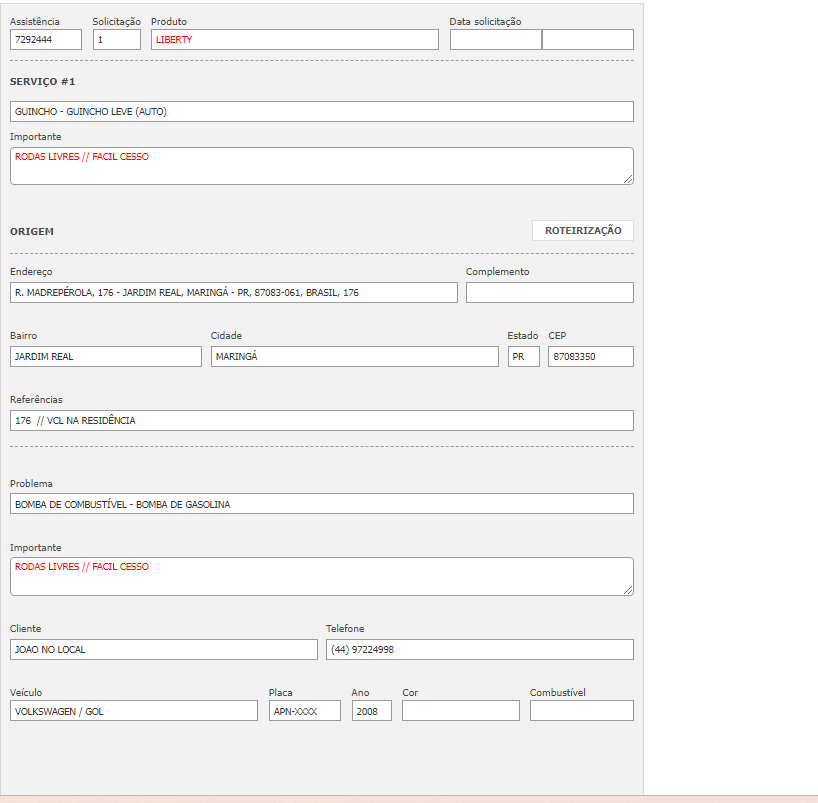The height and width of the screenshot is (803, 818).
Task: Select the Referências field VCL NA RESIDÊNCIA
Action: click(322, 421)
